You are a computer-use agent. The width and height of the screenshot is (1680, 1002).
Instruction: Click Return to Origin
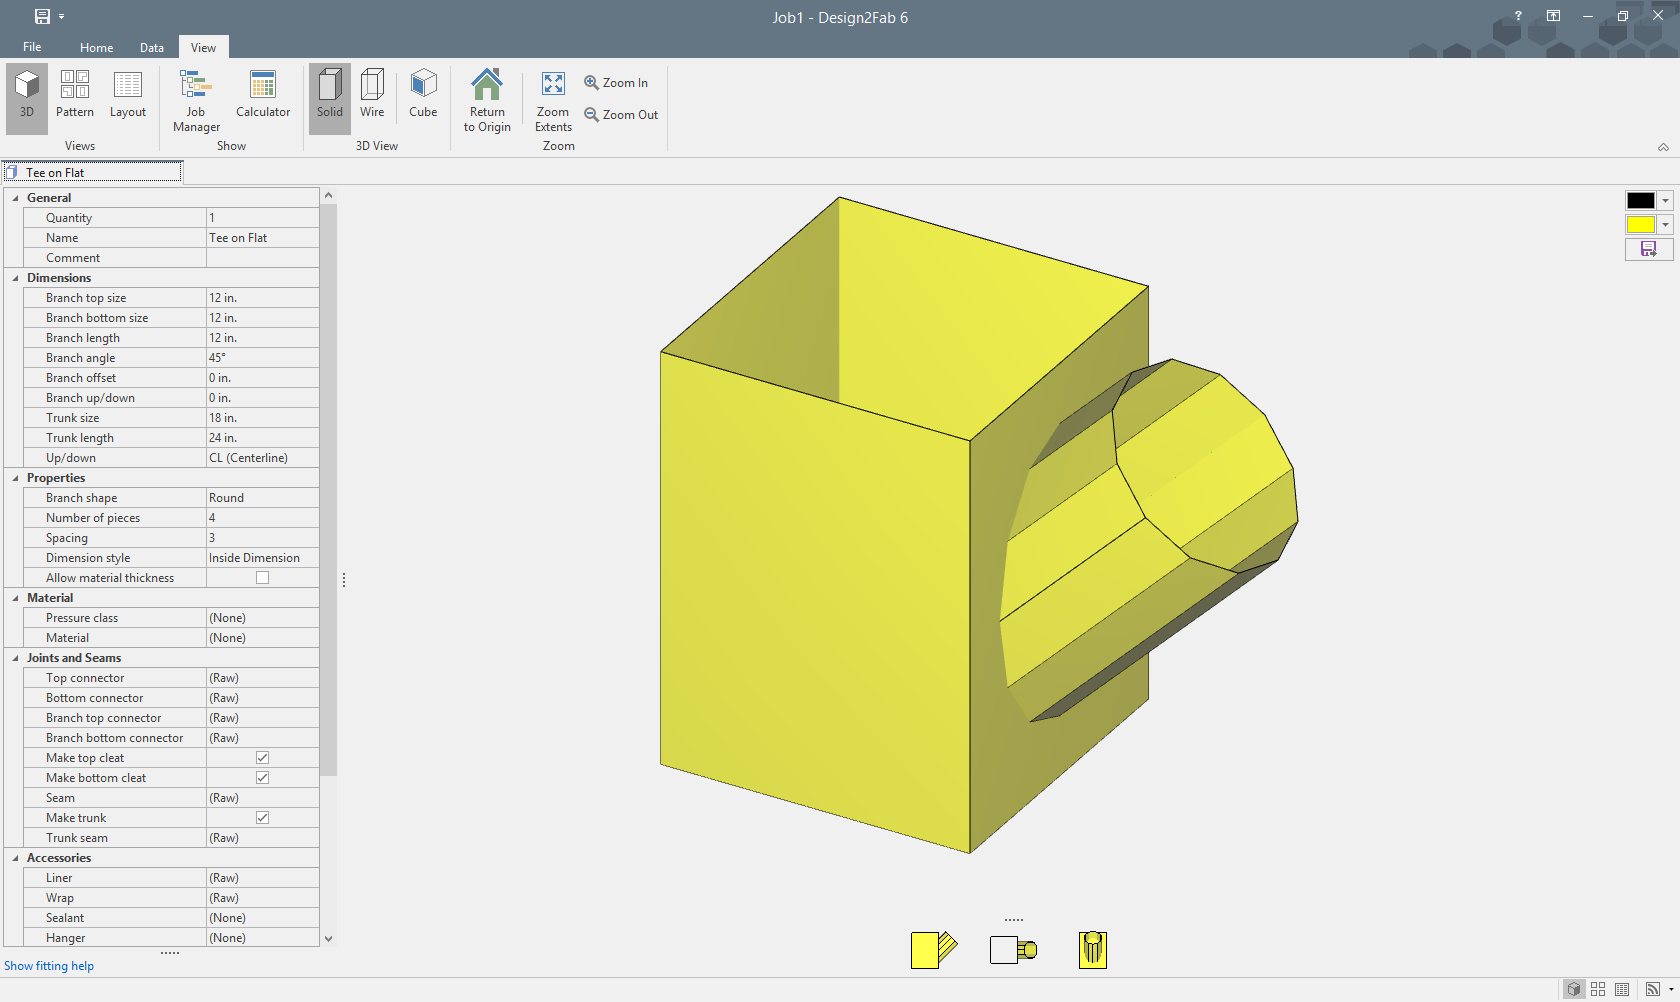pyautogui.click(x=487, y=99)
